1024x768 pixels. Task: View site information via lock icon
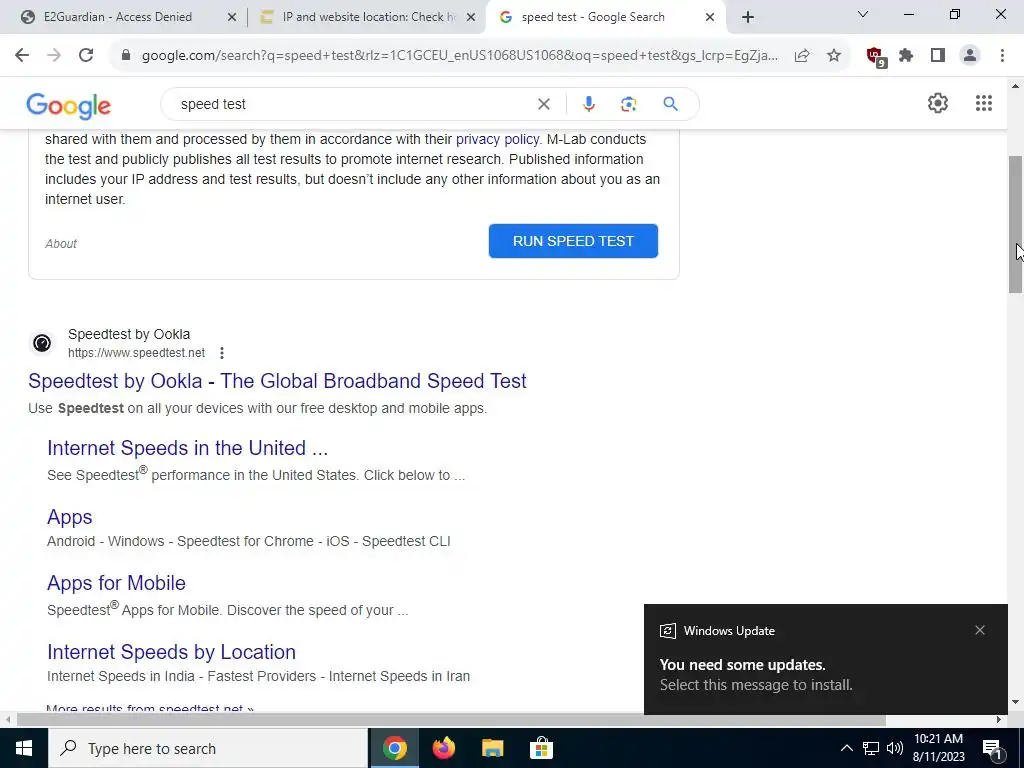[126, 56]
